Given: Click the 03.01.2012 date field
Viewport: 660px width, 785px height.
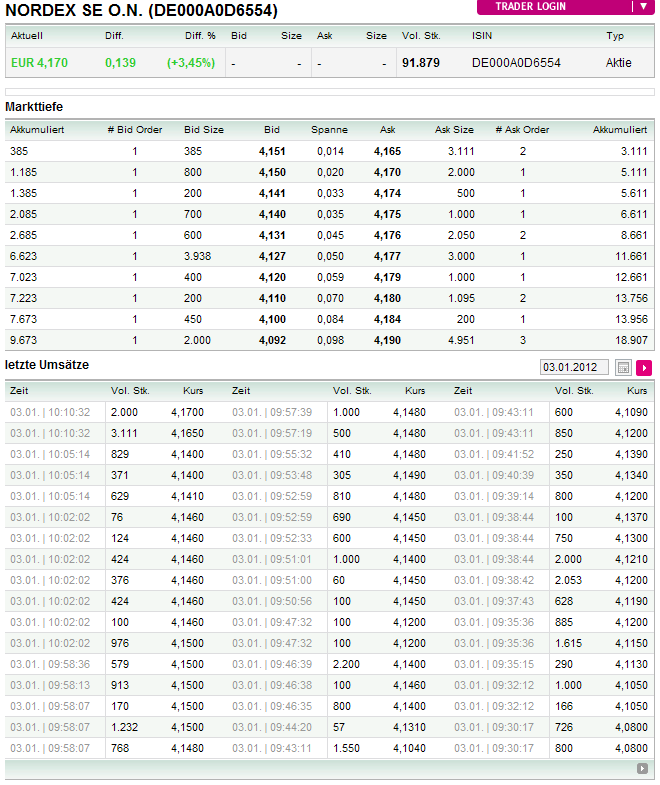Looking at the screenshot, I should click(574, 367).
